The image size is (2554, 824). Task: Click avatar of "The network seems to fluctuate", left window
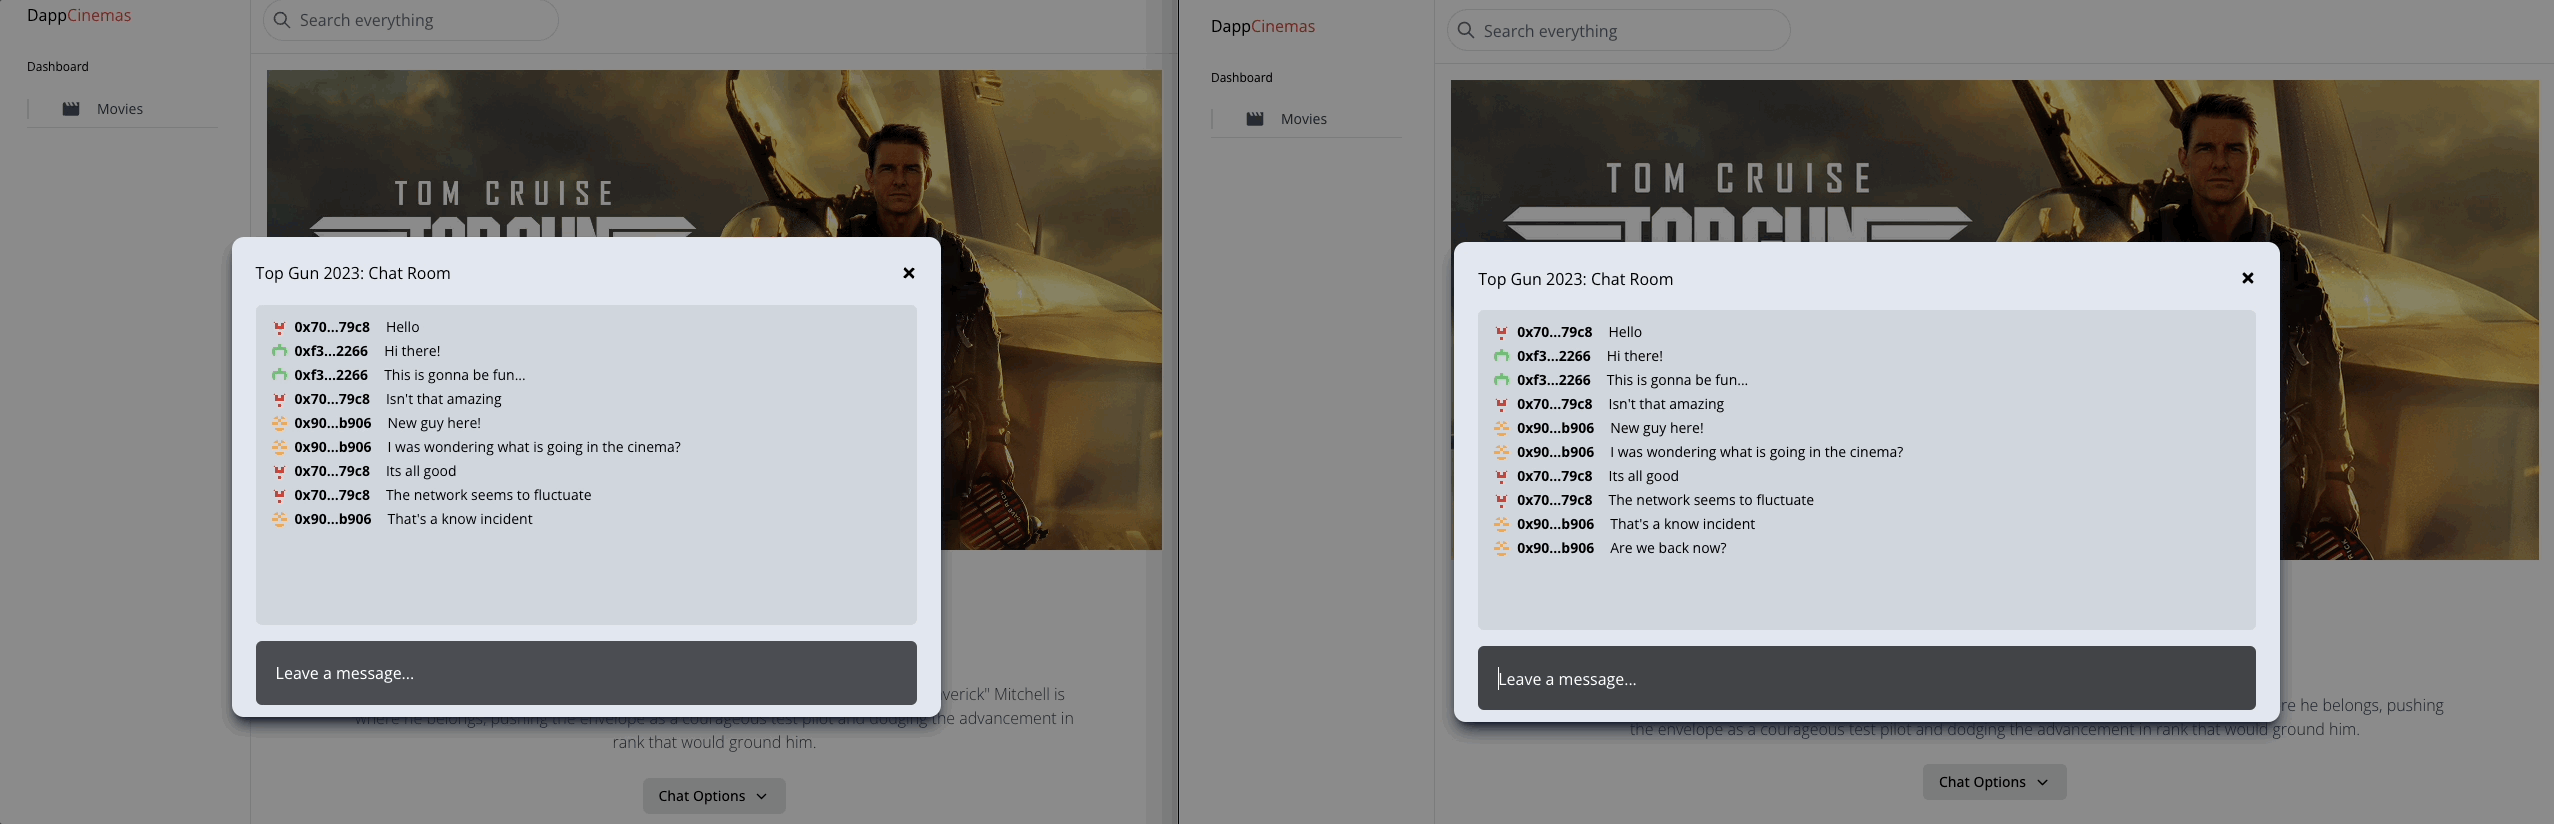(x=279, y=495)
